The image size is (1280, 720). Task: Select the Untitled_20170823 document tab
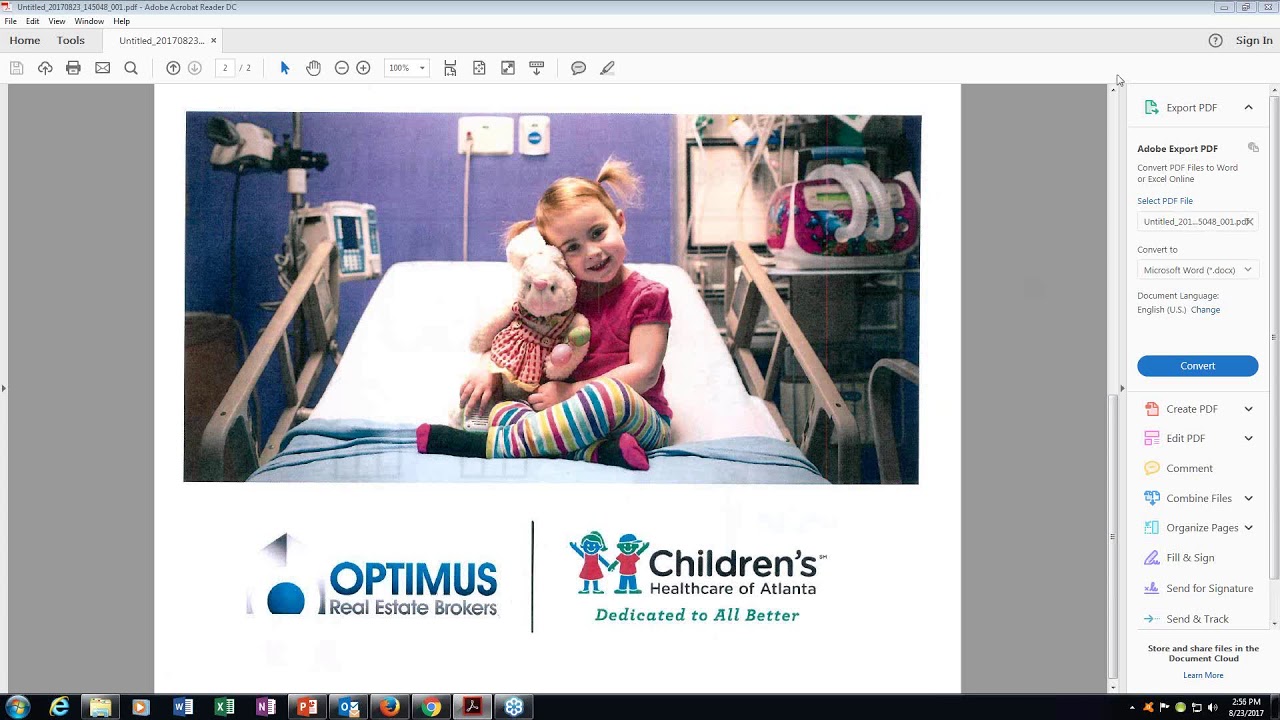point(161,41)
